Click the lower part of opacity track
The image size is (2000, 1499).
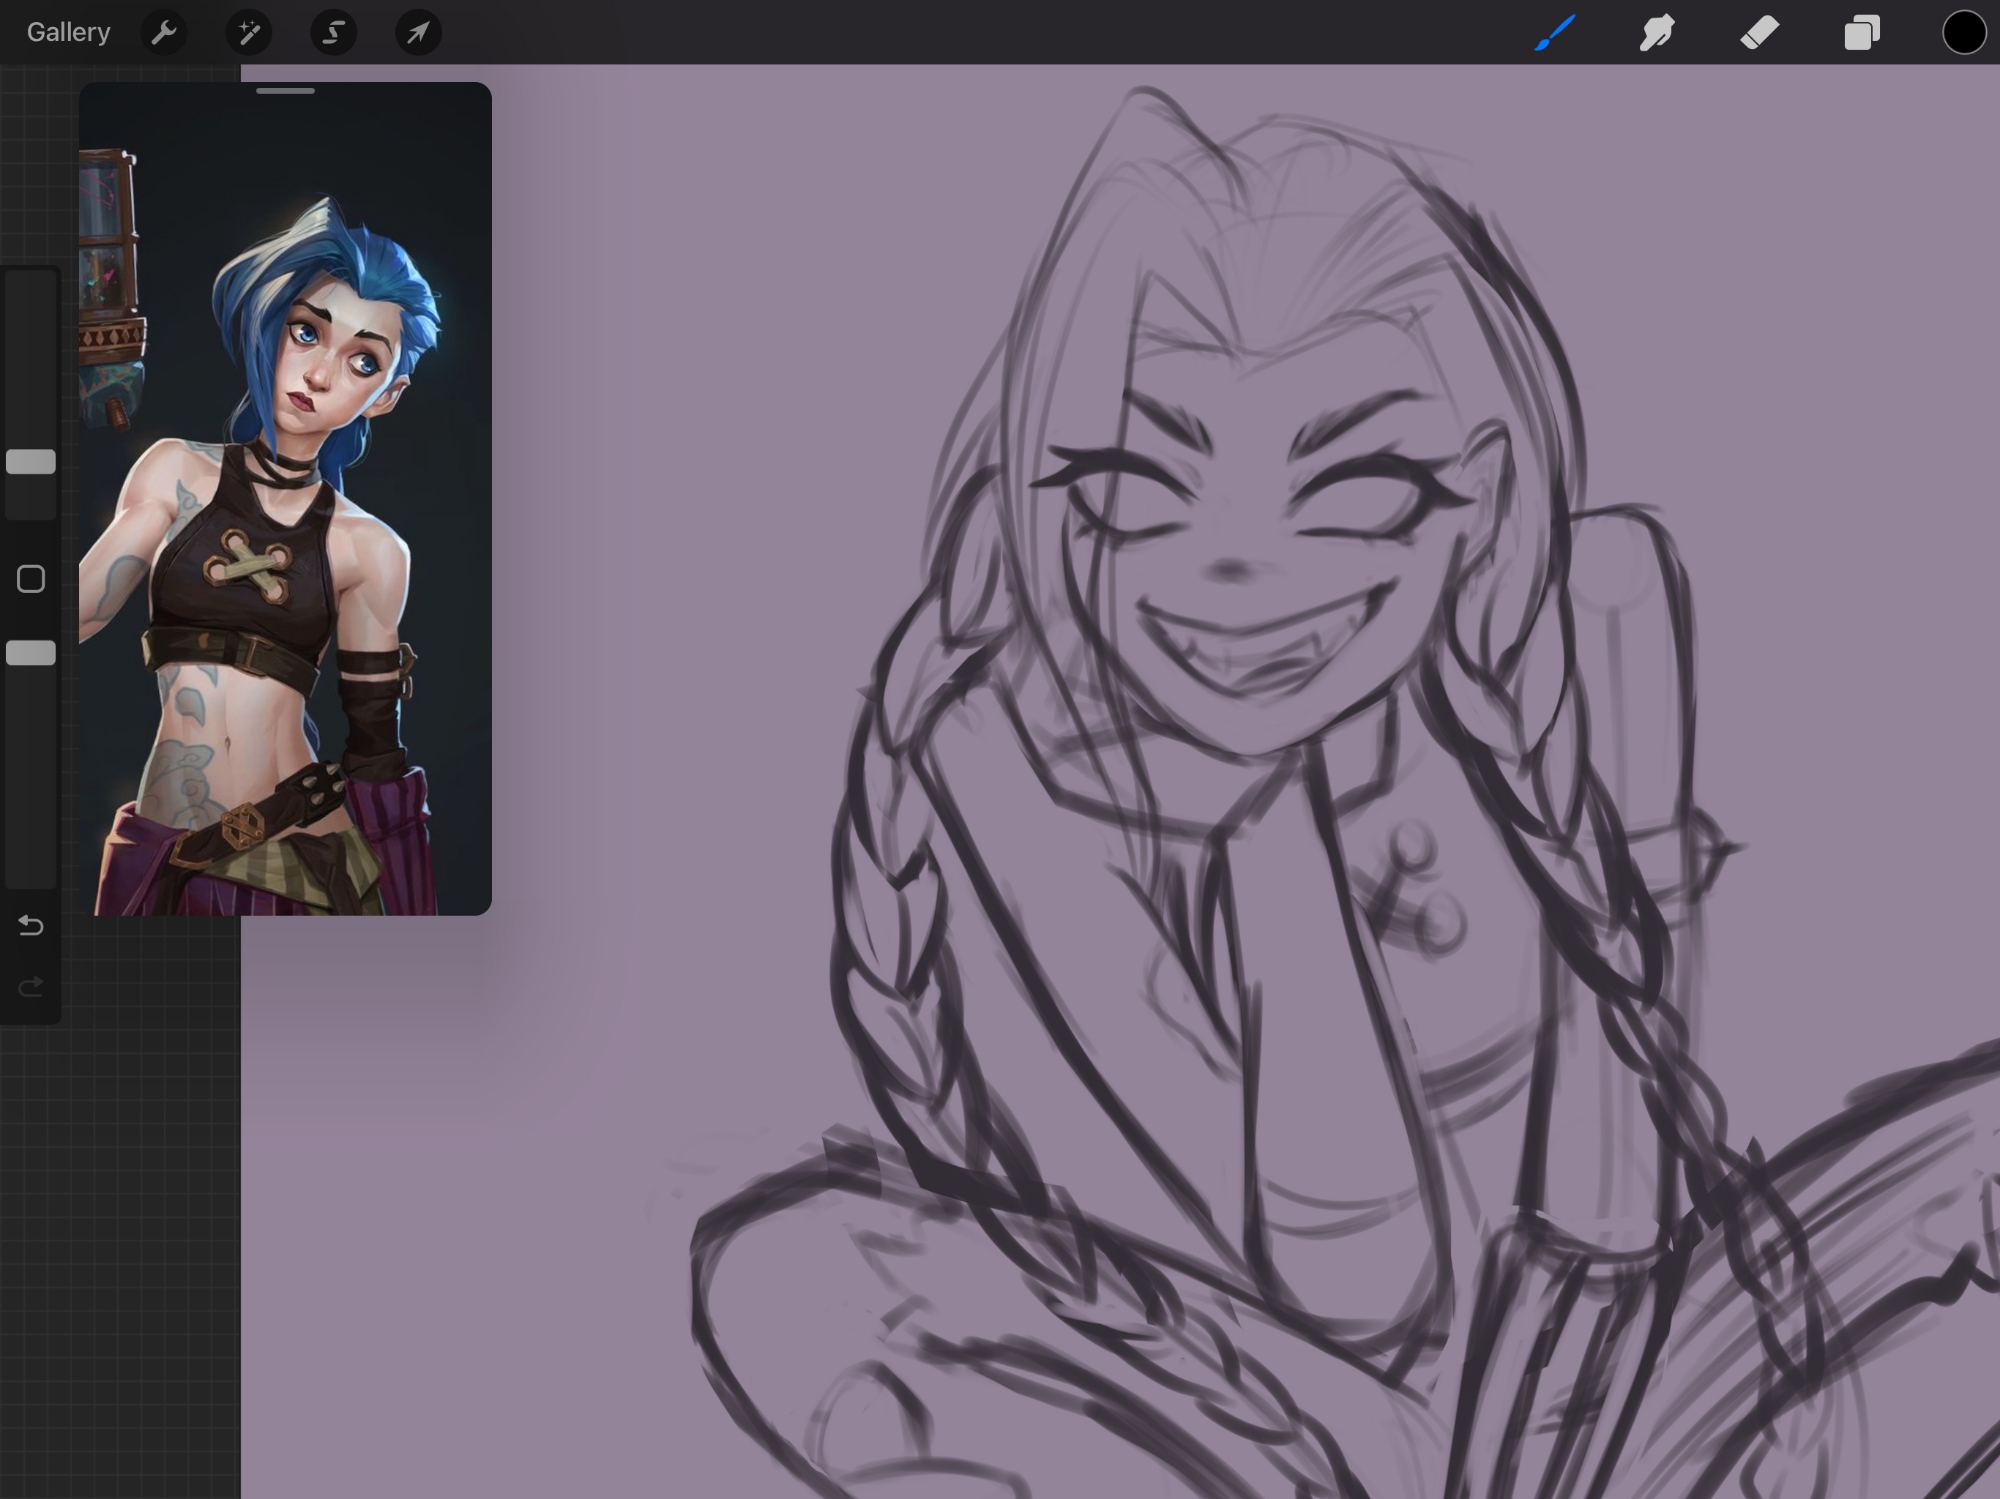click(x=31, y=780)
